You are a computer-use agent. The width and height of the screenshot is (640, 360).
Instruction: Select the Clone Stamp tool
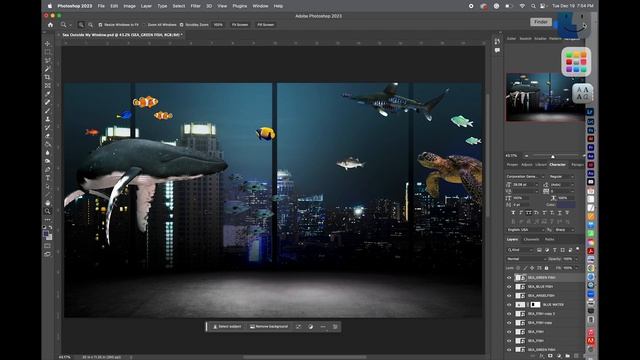point(47,119)
